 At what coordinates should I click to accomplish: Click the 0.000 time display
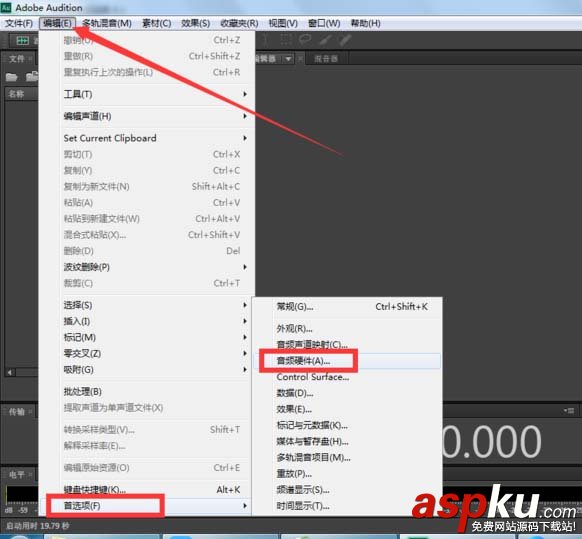pos(493,441)
